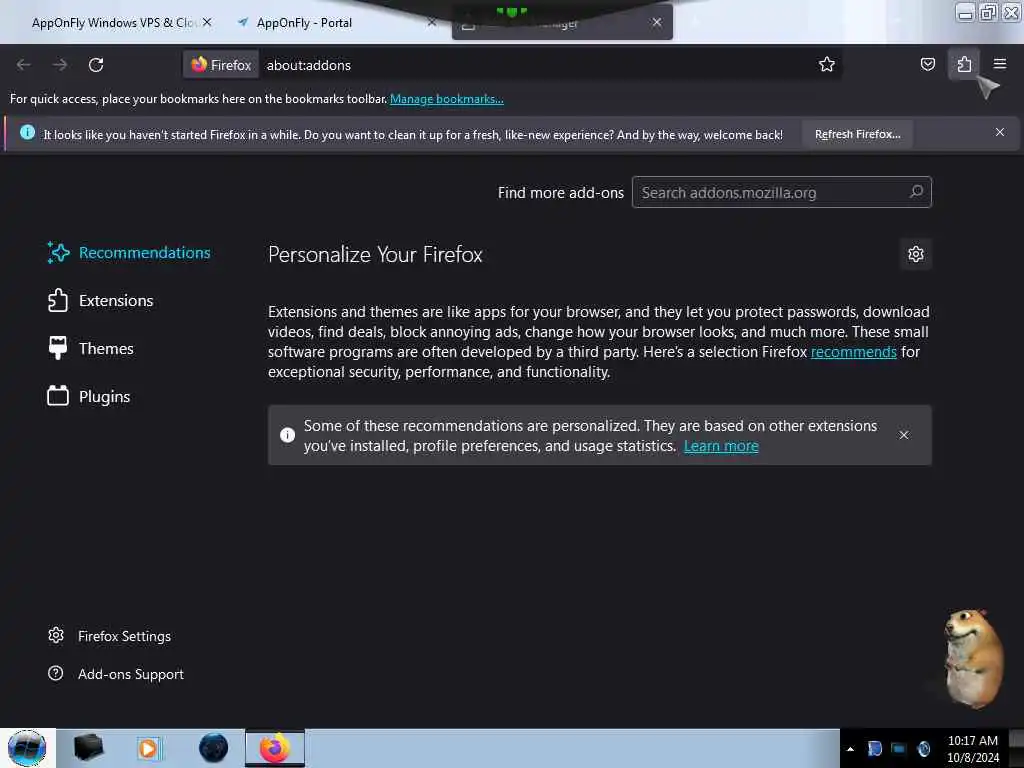The image size is (1024, 768).
Task: Follow the recommends link in description
Action: pyautogui.click(x=854, y=352)
